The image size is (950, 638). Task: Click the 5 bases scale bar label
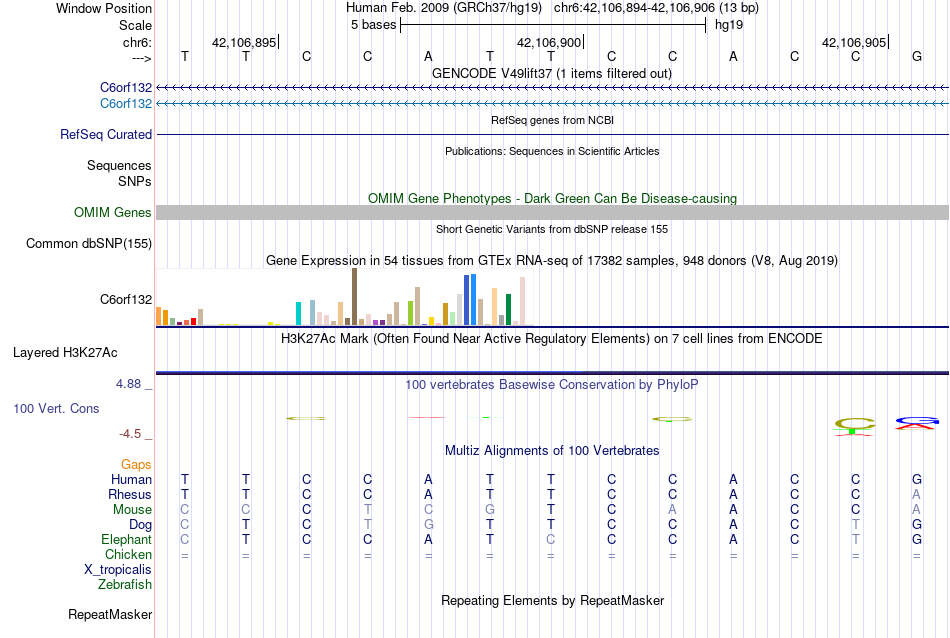point(373,25)
